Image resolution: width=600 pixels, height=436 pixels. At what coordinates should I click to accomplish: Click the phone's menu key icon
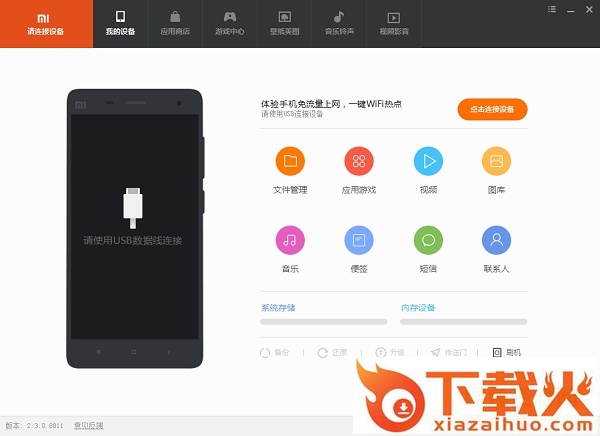(98, 352)
